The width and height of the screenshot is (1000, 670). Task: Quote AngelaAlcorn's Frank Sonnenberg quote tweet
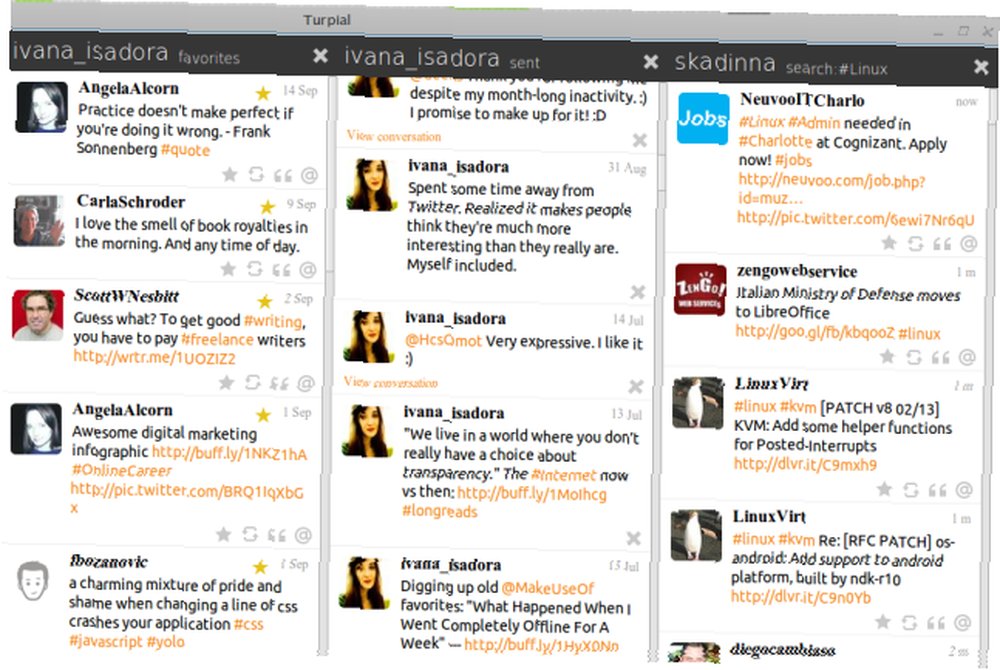pos(283,175)
